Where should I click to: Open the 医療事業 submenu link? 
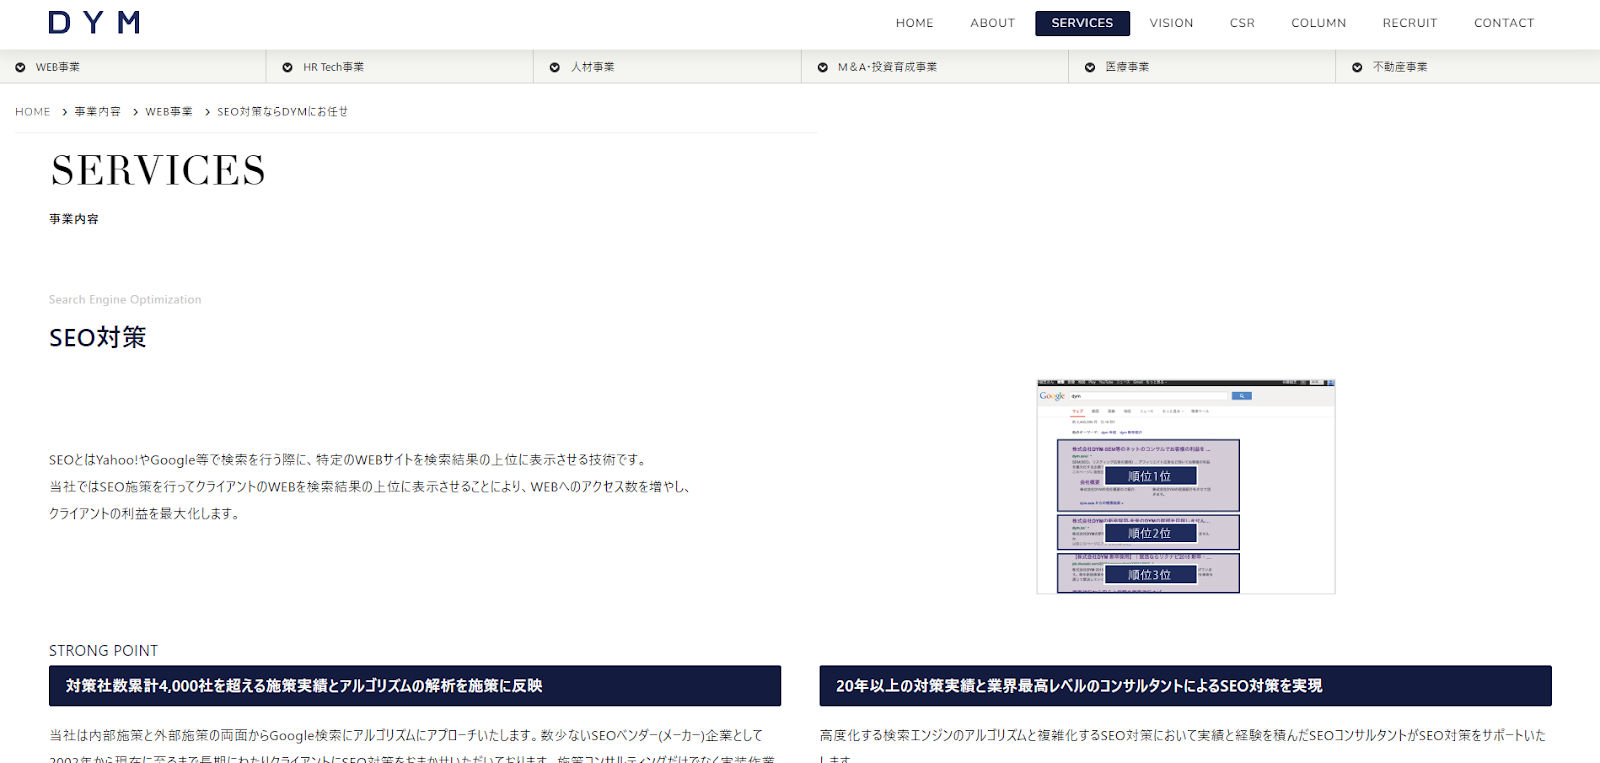pos(1127,67)
